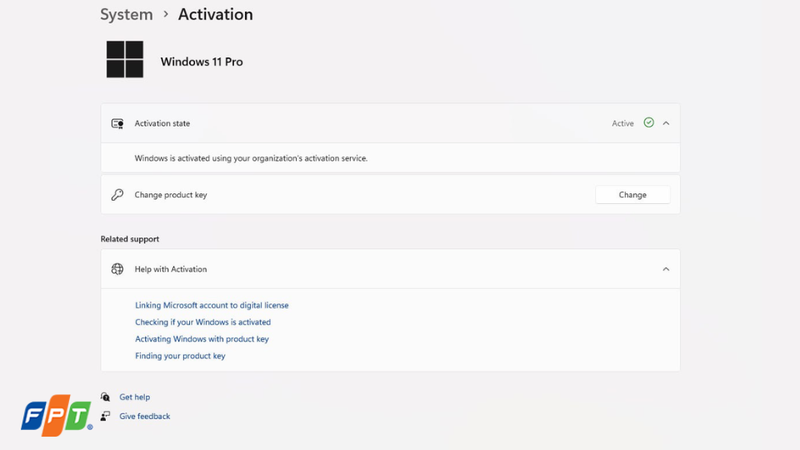This screenshot has width=800, height=450.
Task: Click the Give feedback person icon
Action: (105, 416)
